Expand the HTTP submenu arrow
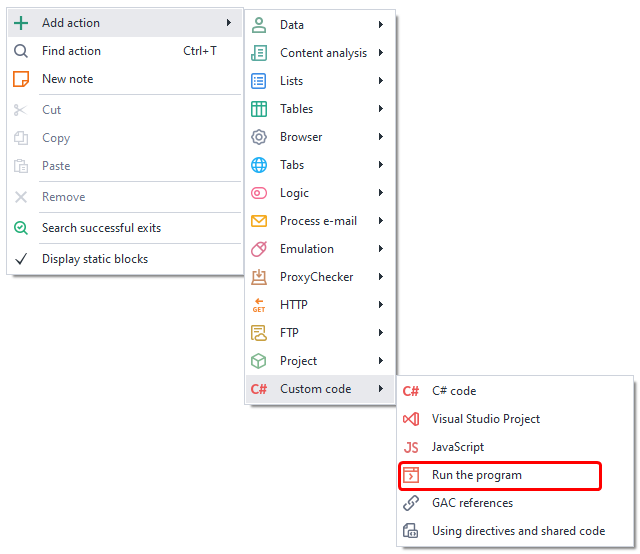640x554 pixels. pyautogui.click(x=381, y=305)
